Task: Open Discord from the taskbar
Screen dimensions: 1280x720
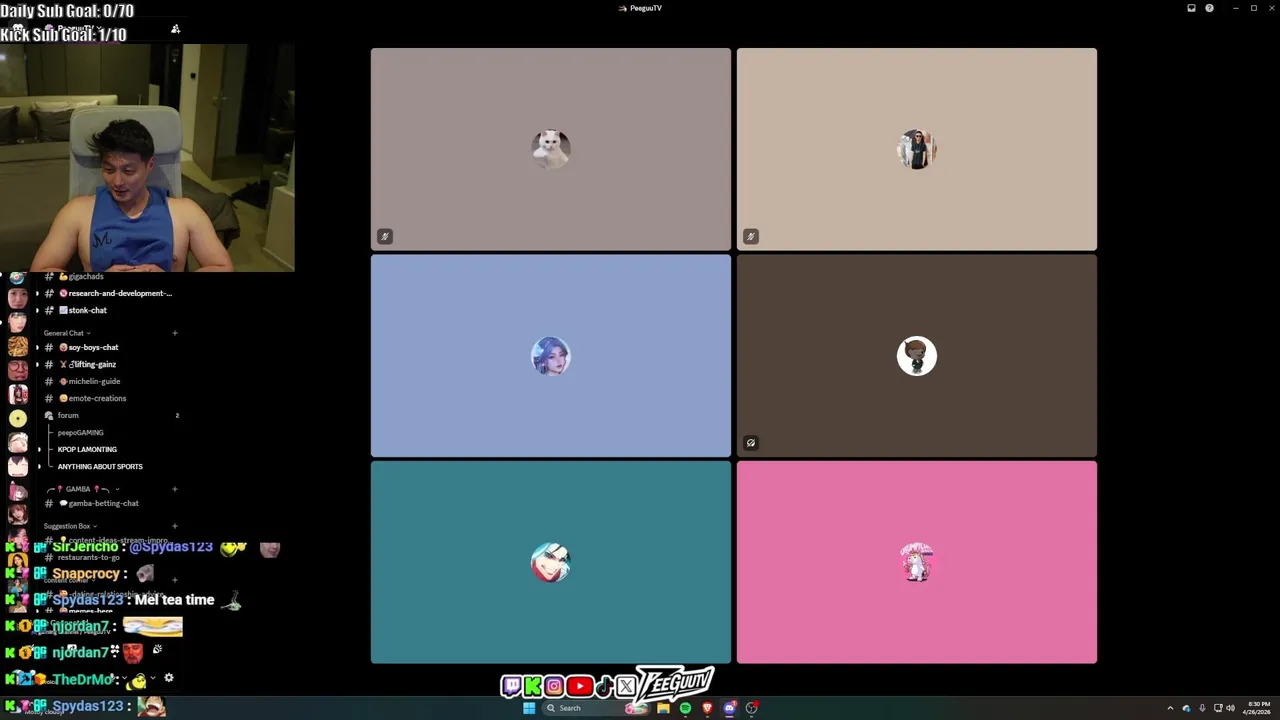Action: point(729,708)
